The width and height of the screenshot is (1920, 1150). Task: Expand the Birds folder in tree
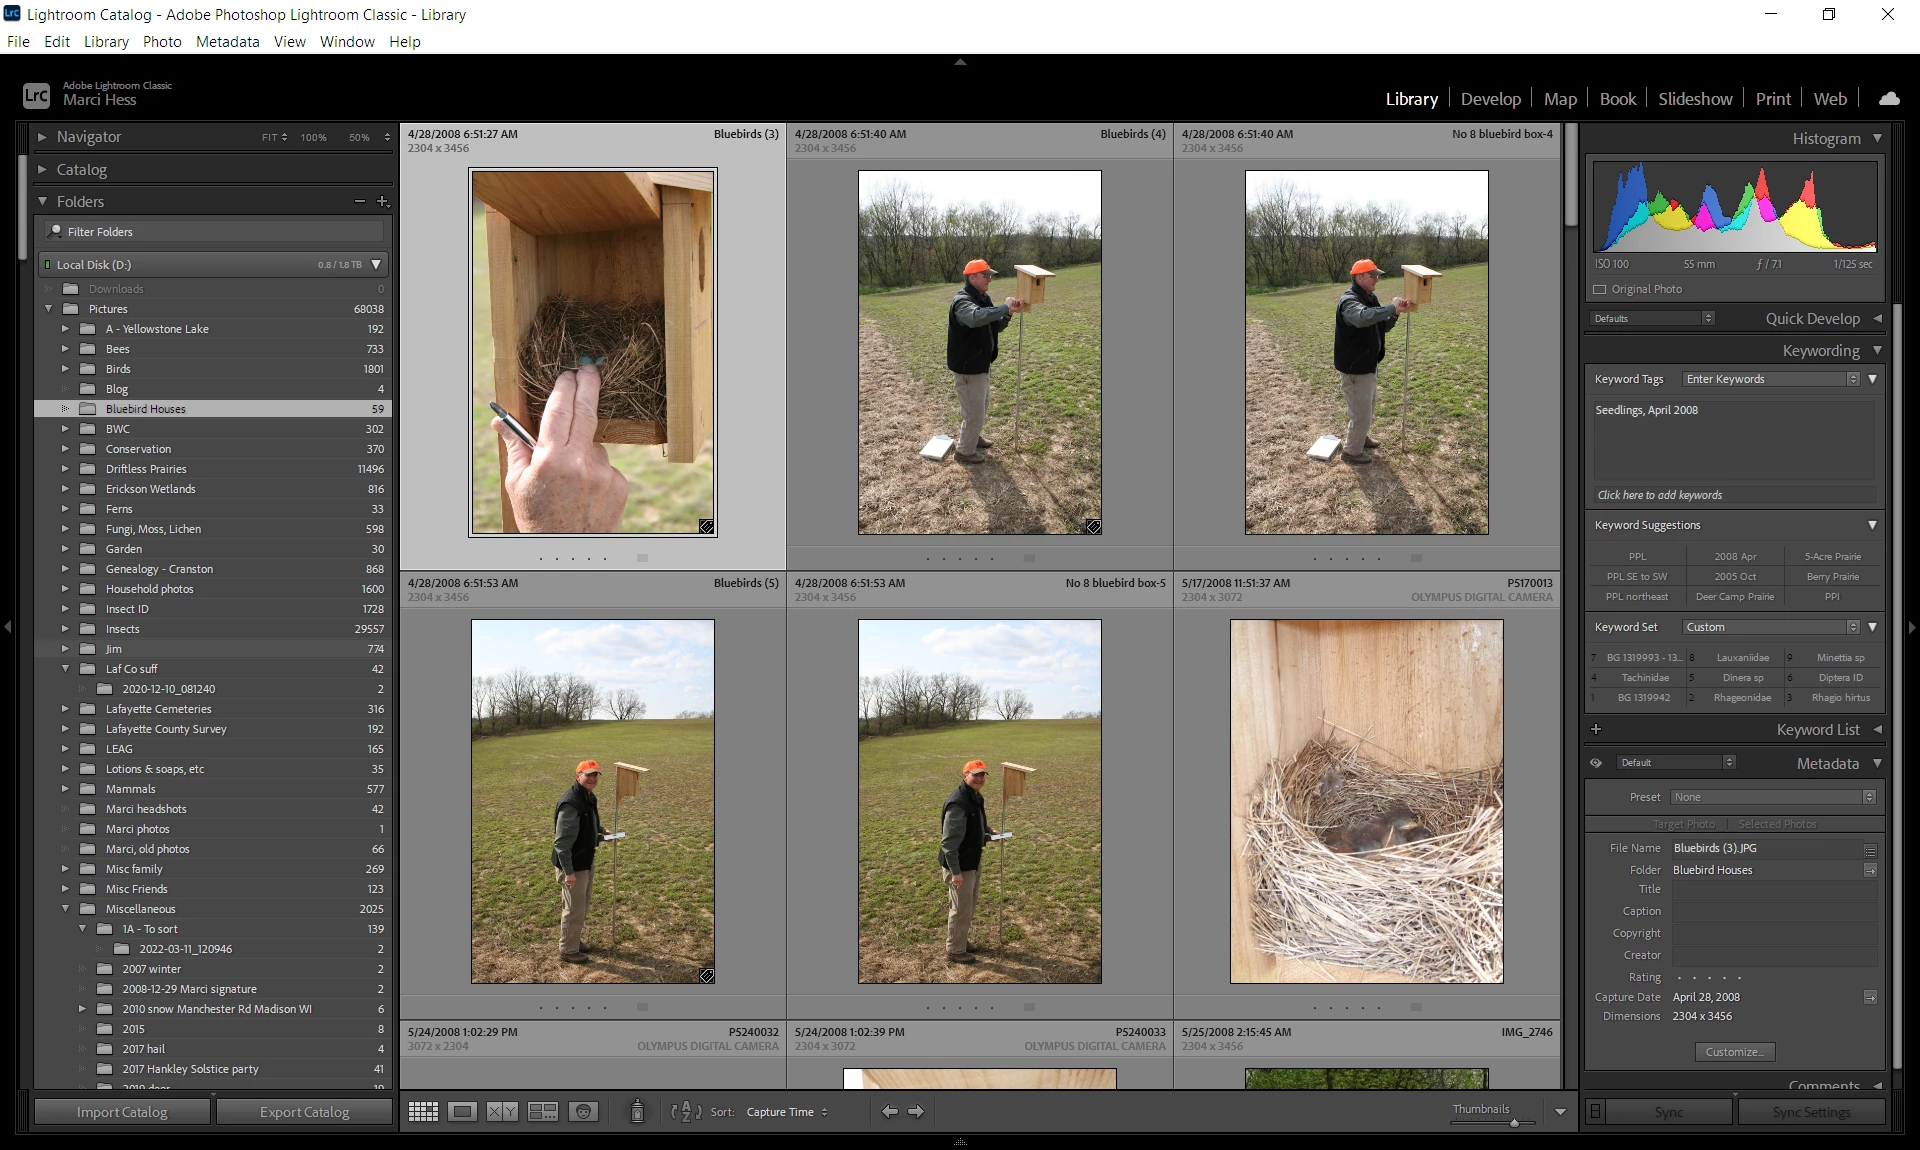[x=65, y=369]
